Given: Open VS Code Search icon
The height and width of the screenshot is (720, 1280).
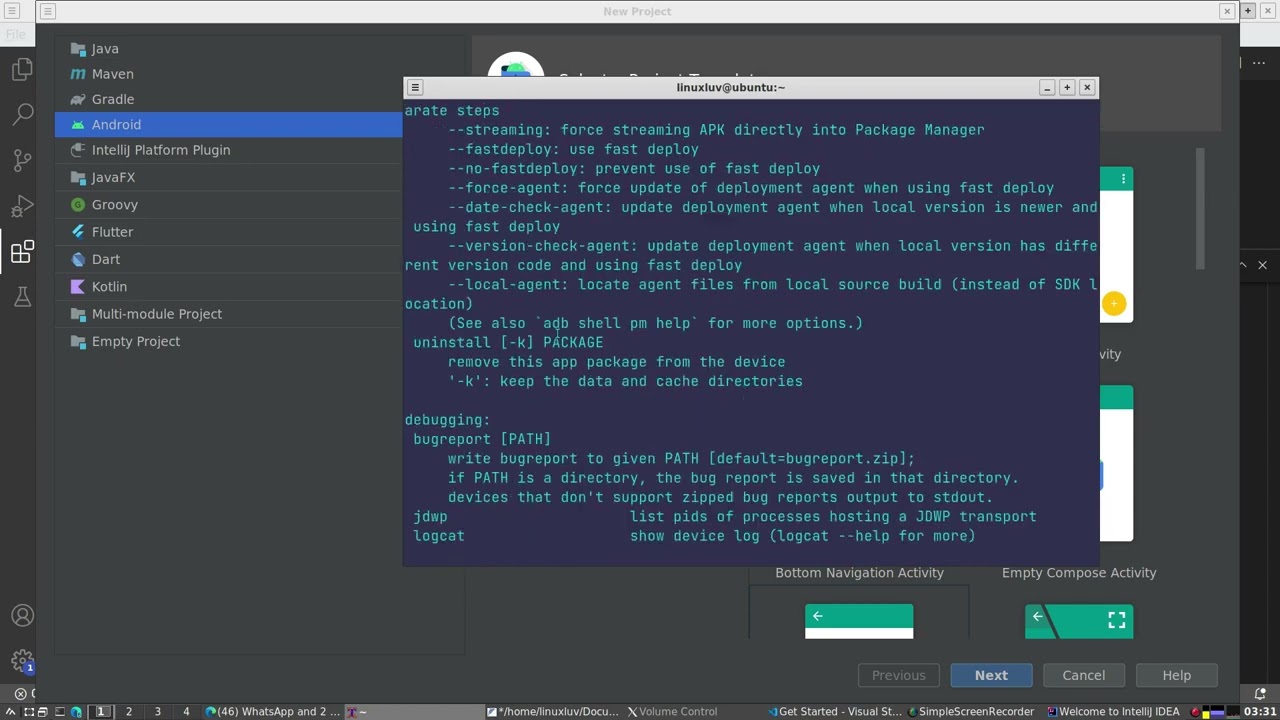Looking at the screenshot, I should coord(22,114).
